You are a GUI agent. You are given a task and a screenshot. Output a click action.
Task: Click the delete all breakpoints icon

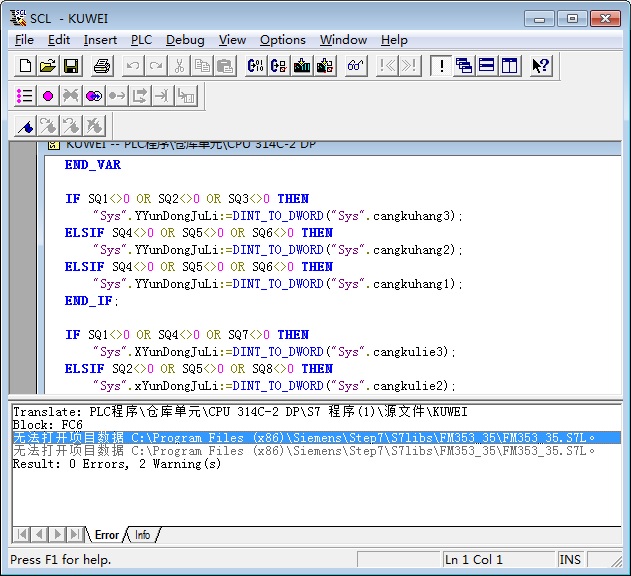pyautogui.click(x=71, y=96)
